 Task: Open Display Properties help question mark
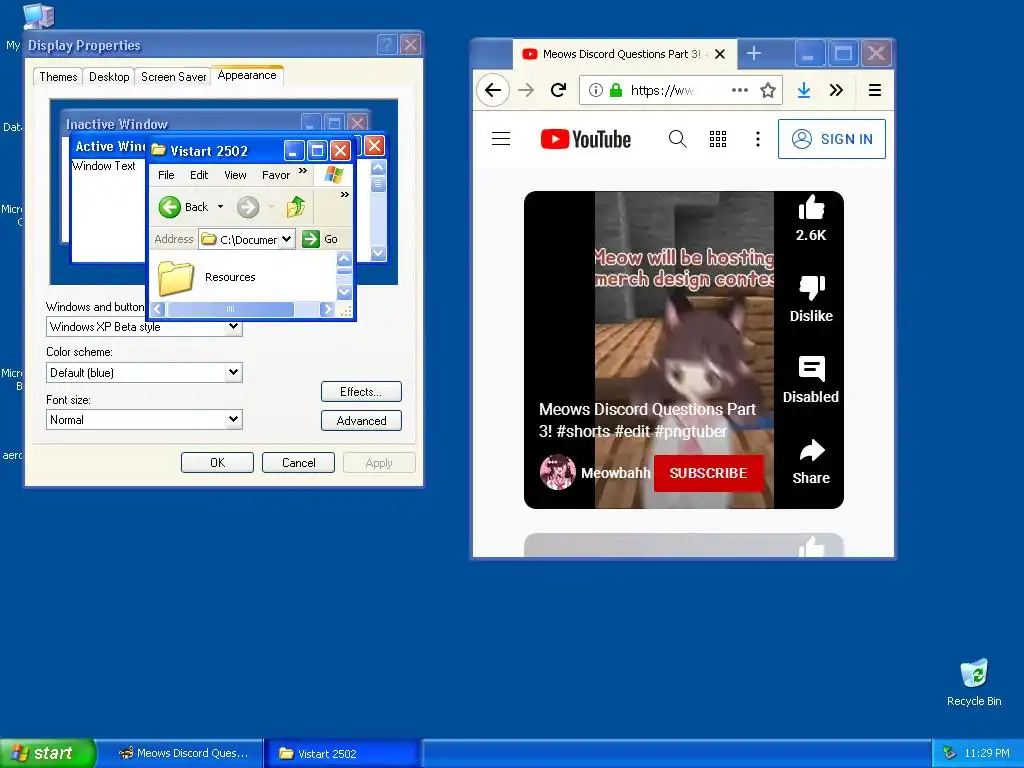click(x=387, y=45)
